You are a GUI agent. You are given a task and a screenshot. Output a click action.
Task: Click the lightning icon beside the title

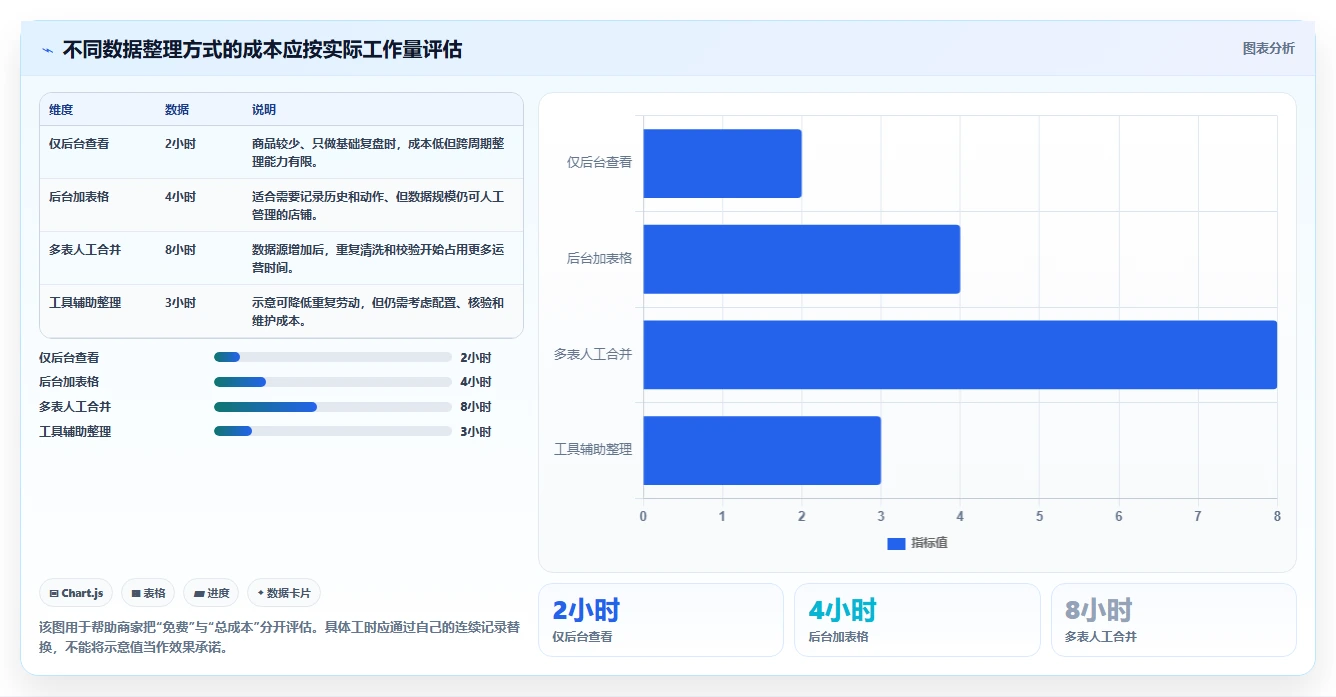coord(48,50)
